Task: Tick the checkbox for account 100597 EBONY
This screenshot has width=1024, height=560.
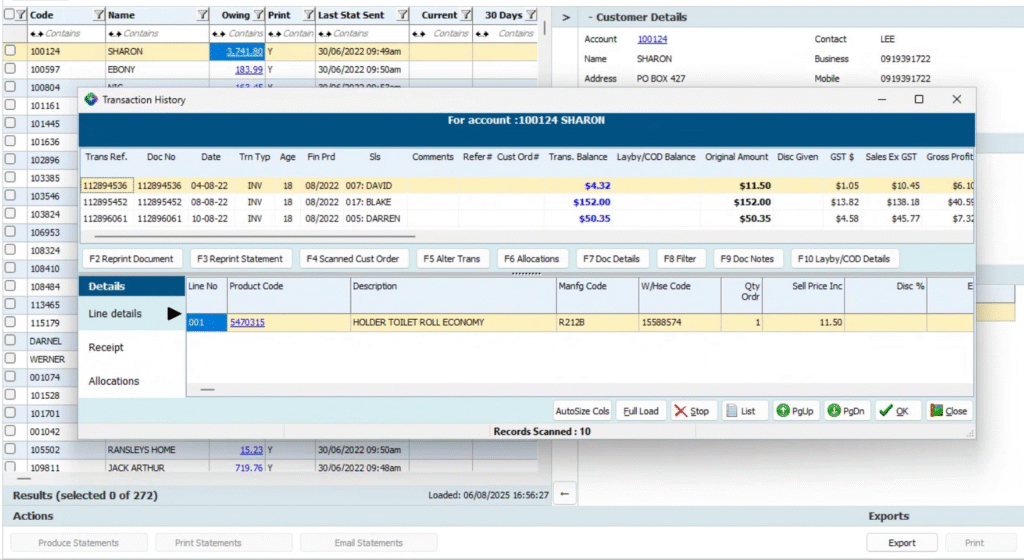Action: click(10, 69)
